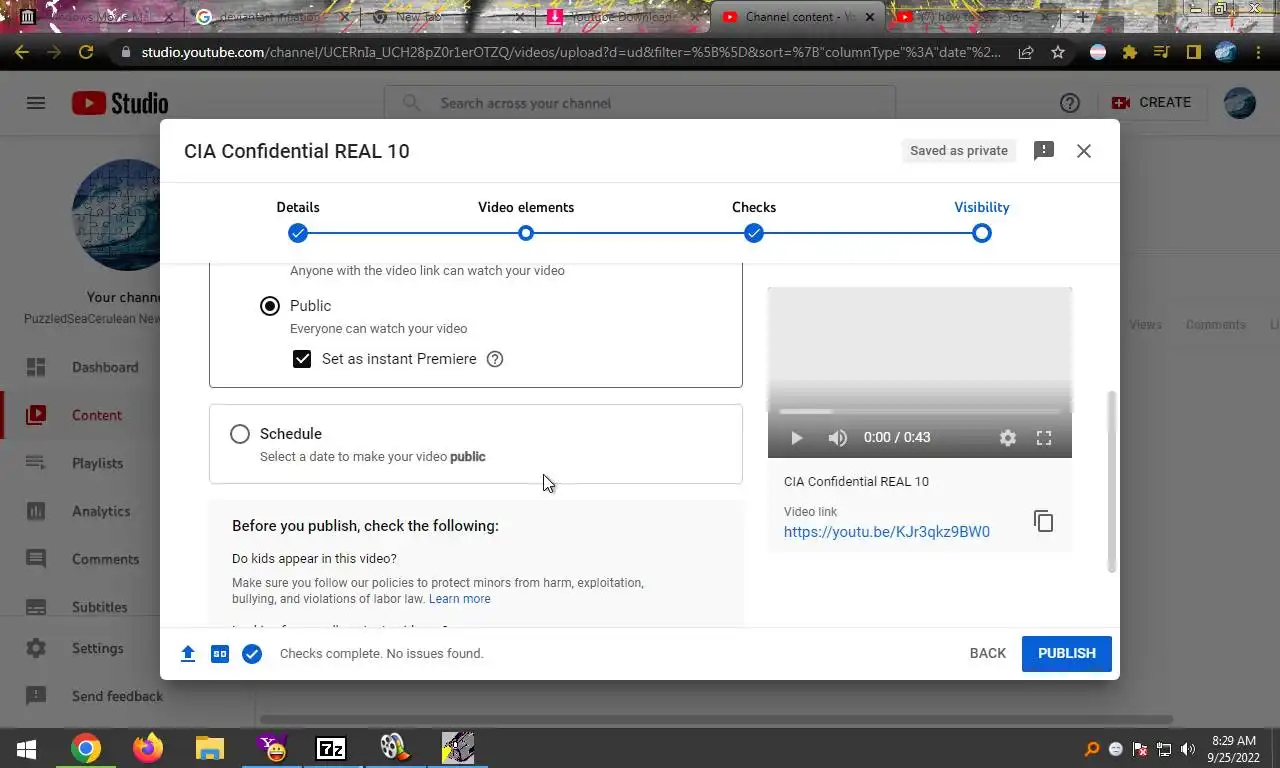Click the browser back arrow

[x=22, y=53]
